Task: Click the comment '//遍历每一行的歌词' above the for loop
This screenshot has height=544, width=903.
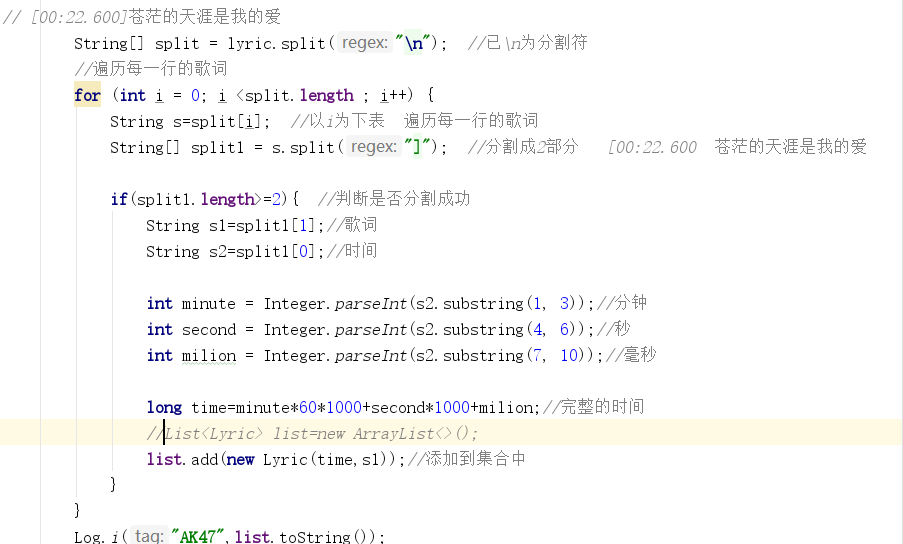Action: point(151,69)
